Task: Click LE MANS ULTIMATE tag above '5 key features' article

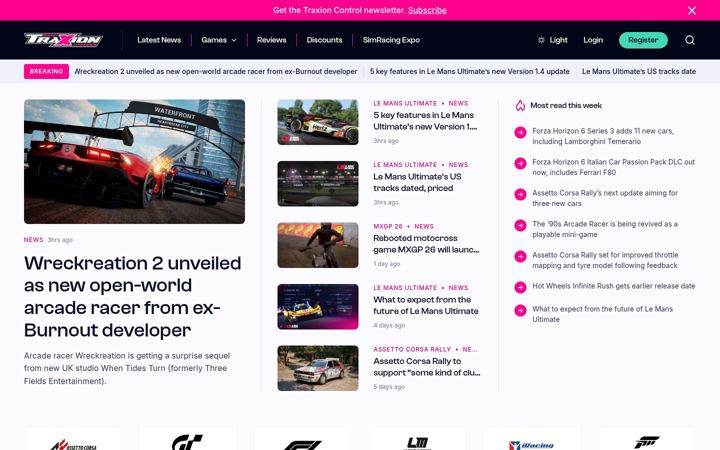Action: pyautogui.click(x=405, y=103)
